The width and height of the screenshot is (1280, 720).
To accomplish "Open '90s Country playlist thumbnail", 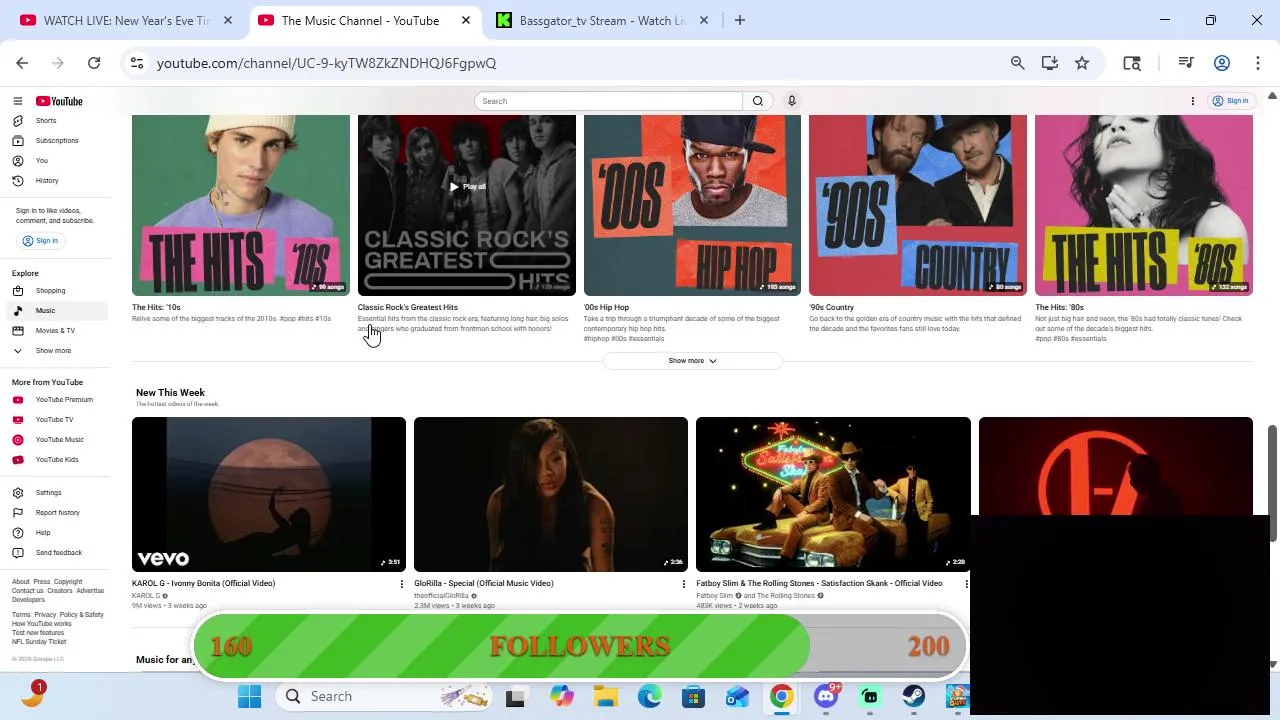I will pyautogui.click(x=918, y=205).
